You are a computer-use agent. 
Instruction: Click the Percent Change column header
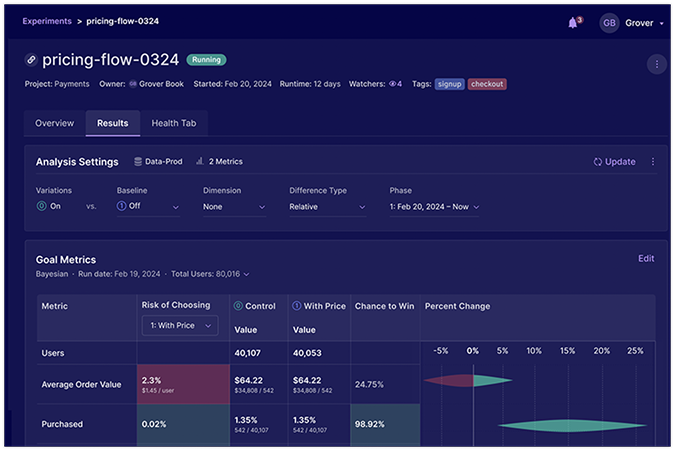click(x=457, y=306)
